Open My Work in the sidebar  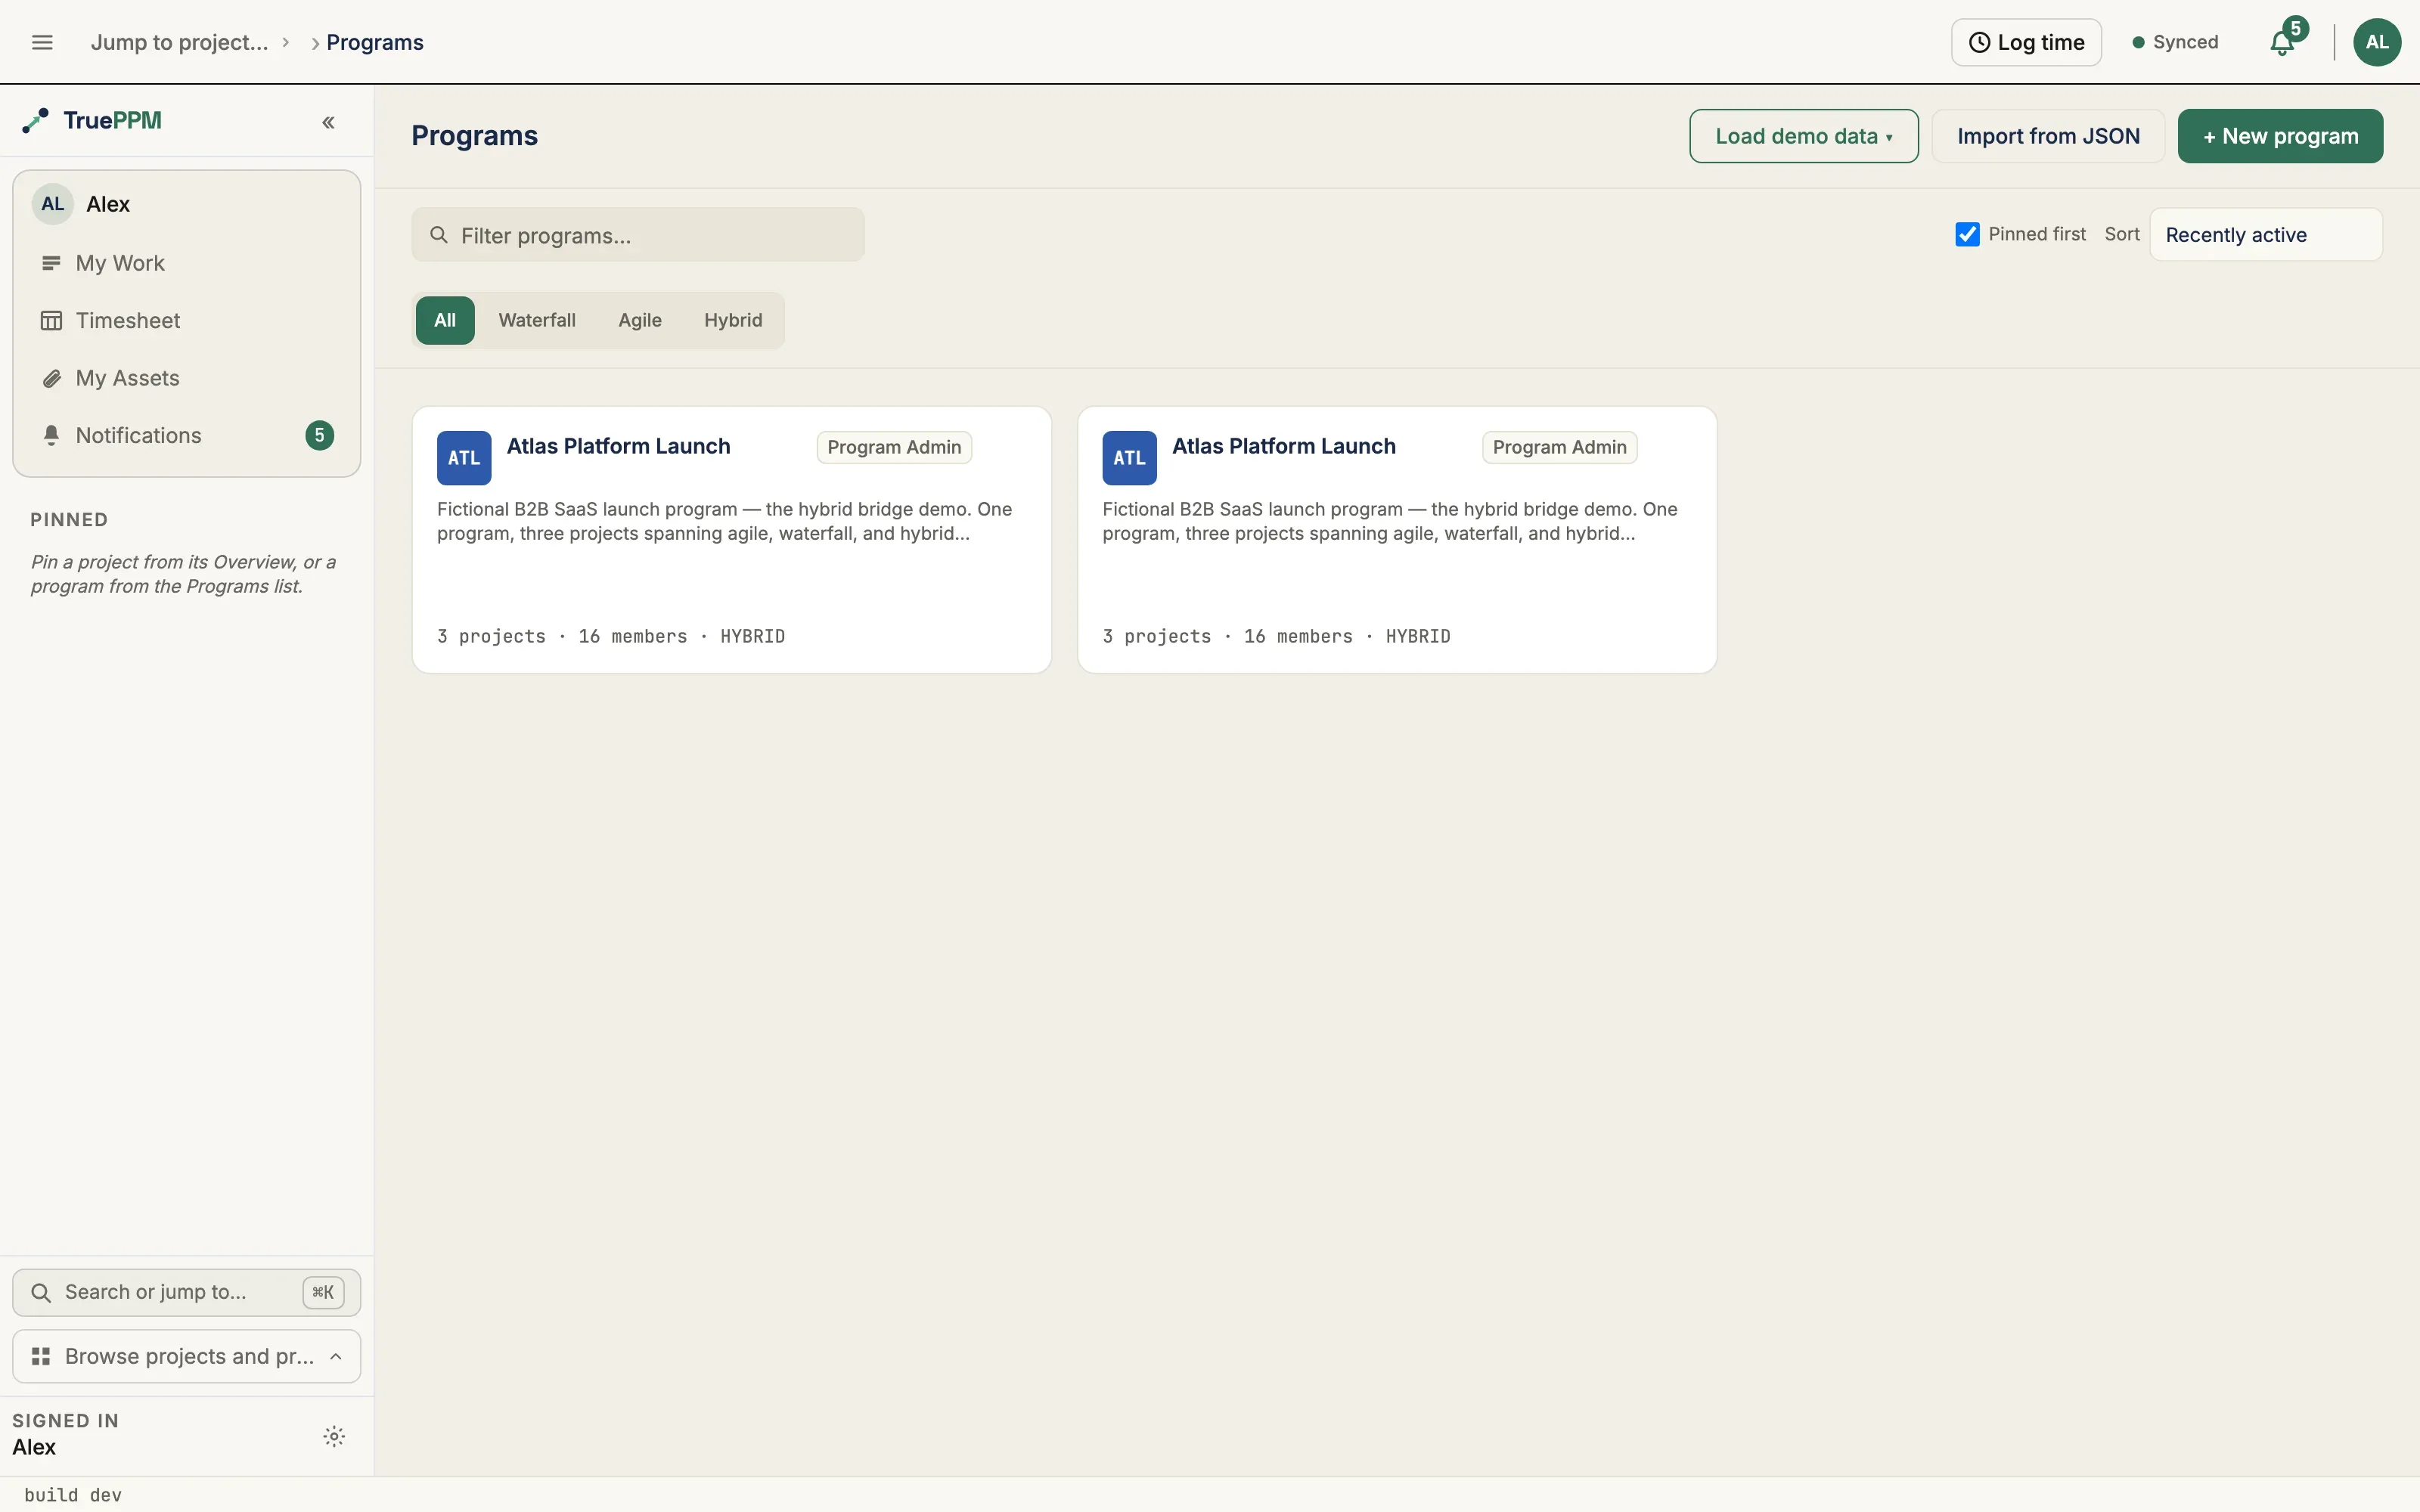click(186, 263)
